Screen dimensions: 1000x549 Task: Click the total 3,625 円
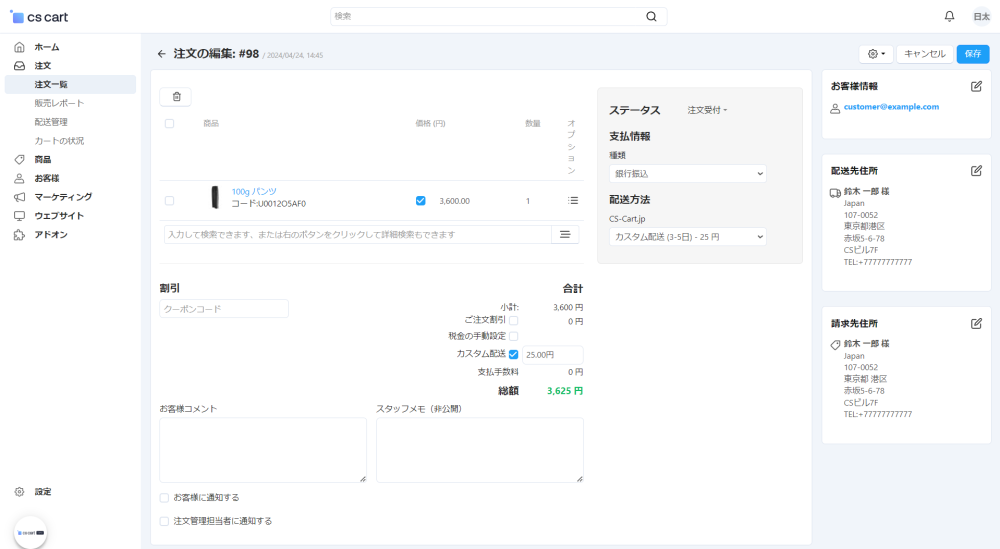[x=564, y=391]
